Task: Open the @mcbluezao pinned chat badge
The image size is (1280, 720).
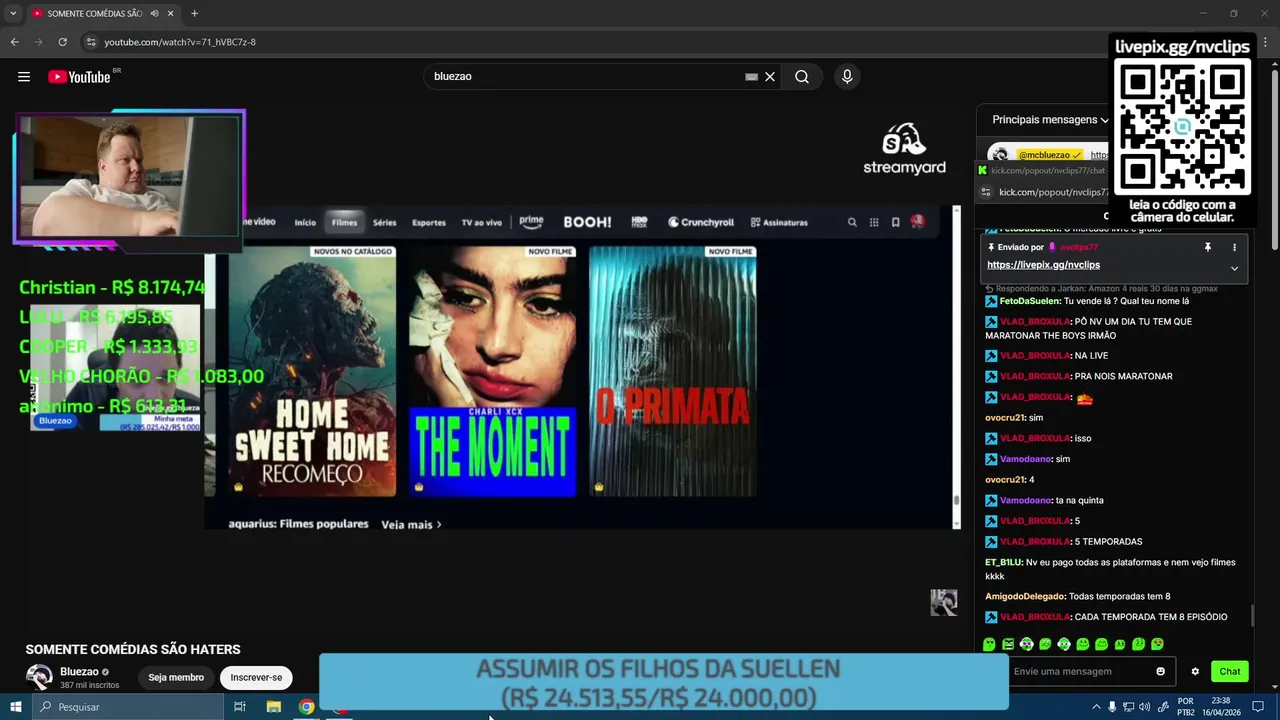Action: pos(1050,155)
